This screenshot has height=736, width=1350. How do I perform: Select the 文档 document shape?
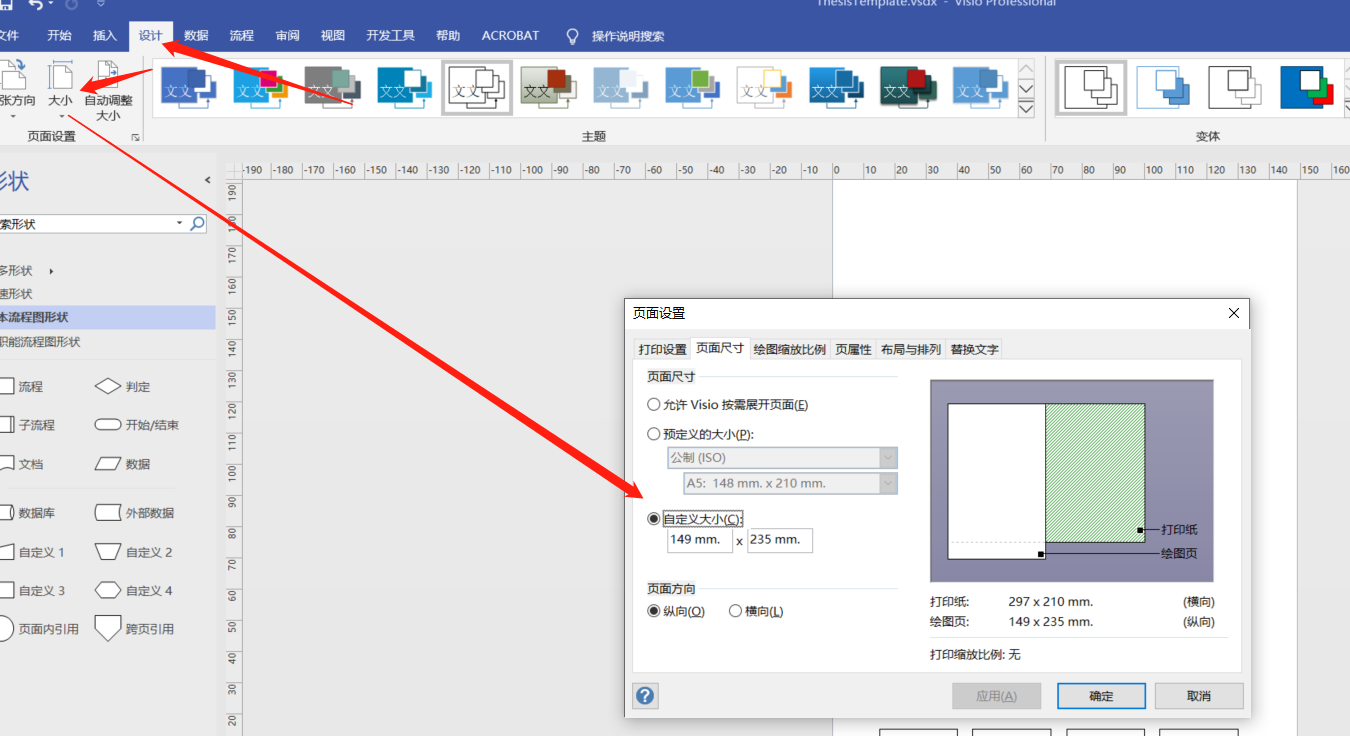point(22,464)
